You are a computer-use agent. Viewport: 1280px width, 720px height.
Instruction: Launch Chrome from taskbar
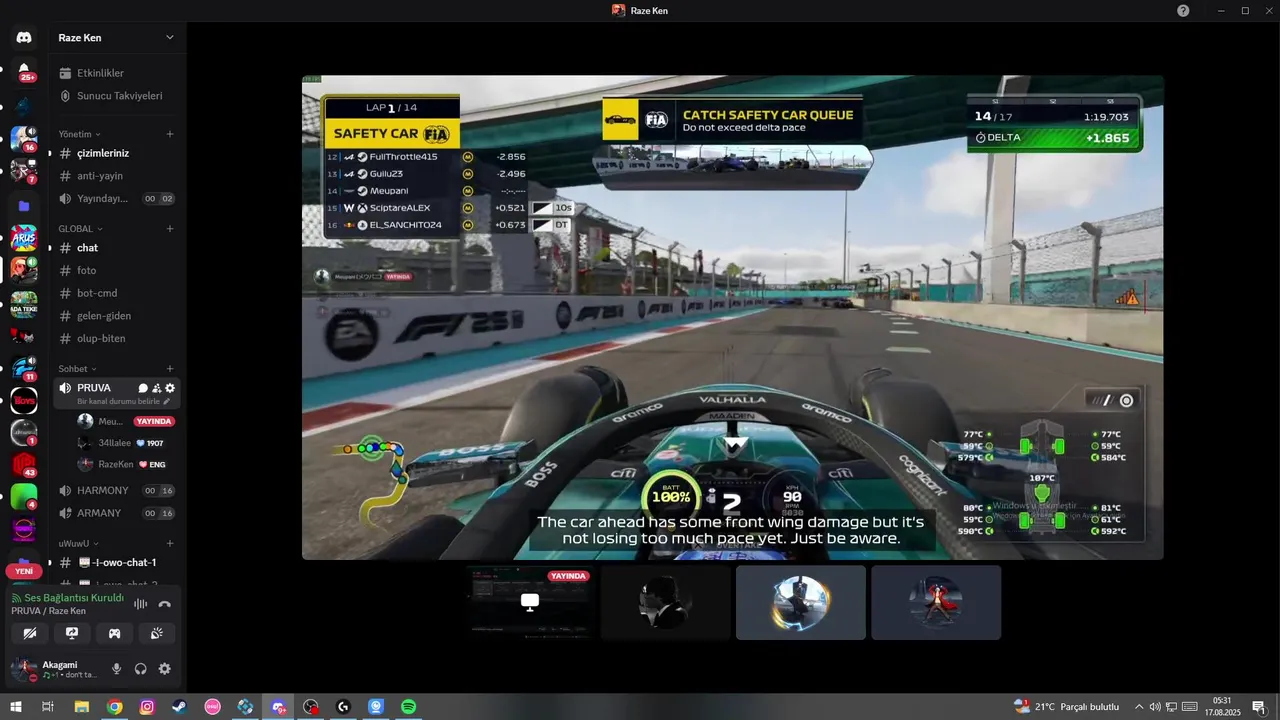115,707
